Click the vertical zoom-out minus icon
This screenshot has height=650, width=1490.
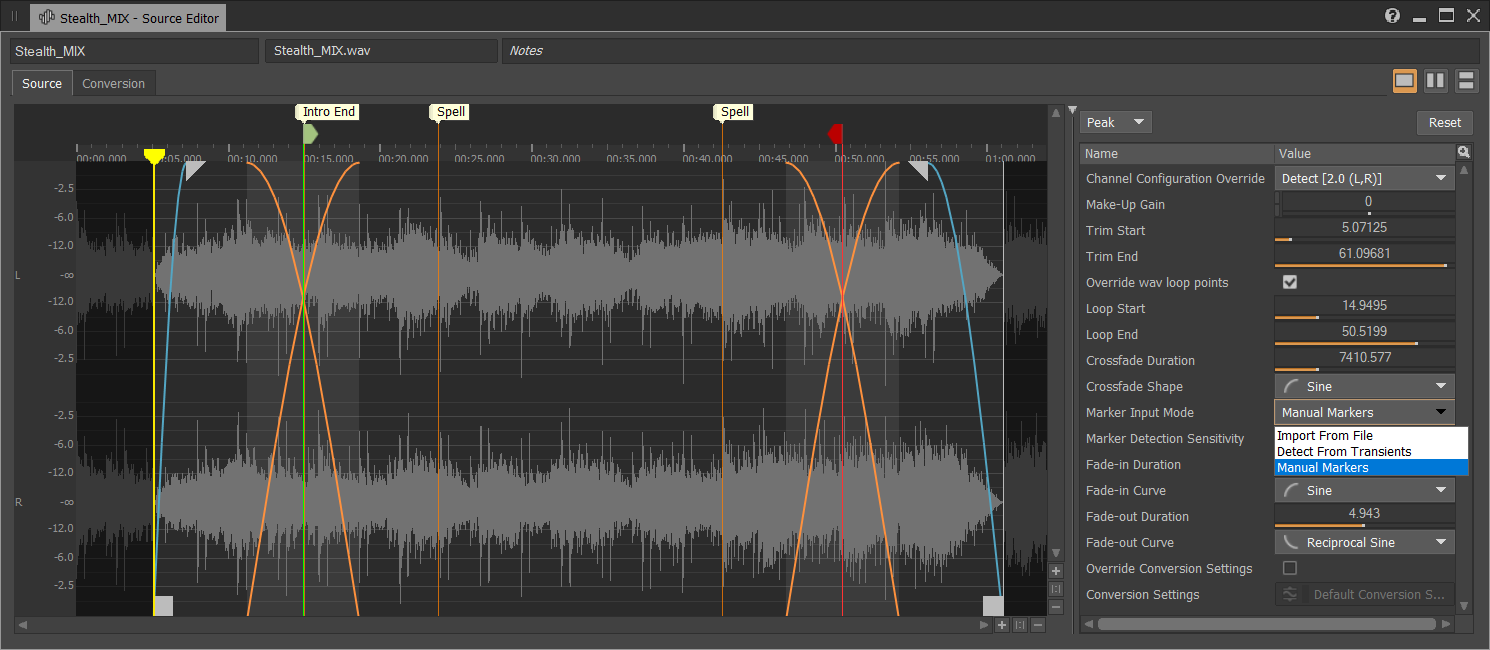(x=1056, y=607)
